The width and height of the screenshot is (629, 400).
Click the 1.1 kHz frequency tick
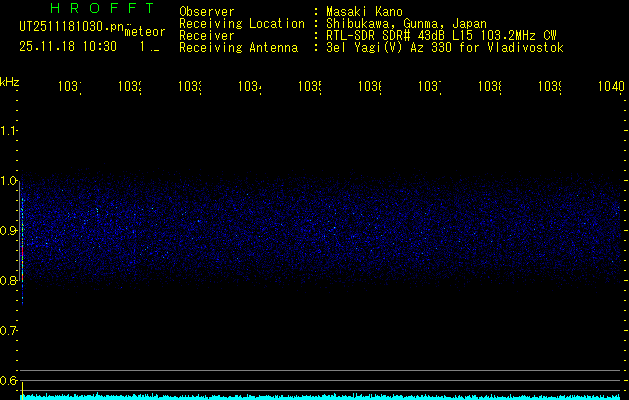pos(9,131)
